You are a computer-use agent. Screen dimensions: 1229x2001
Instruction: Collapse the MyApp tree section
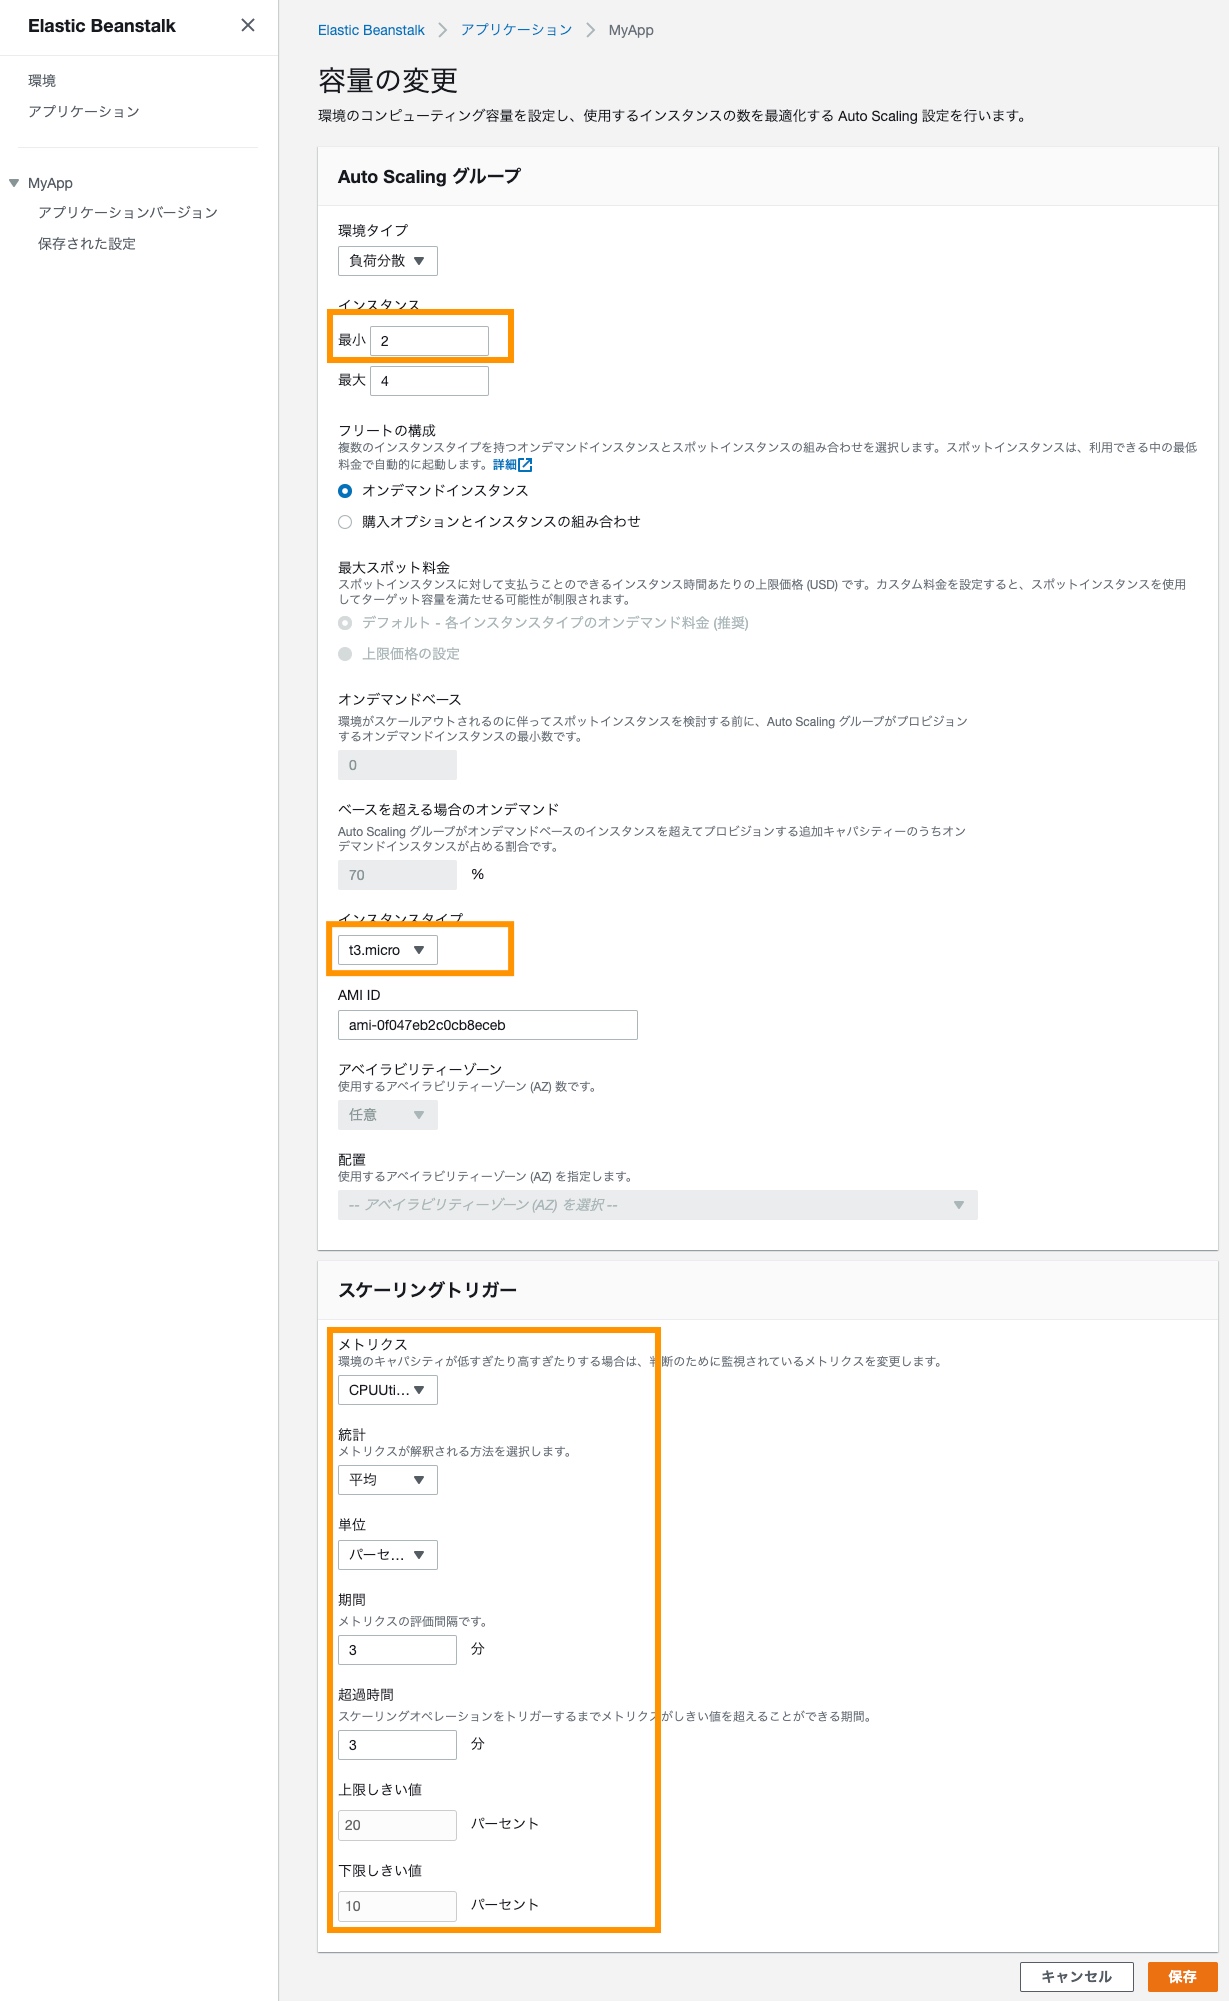tap(14, 183)
